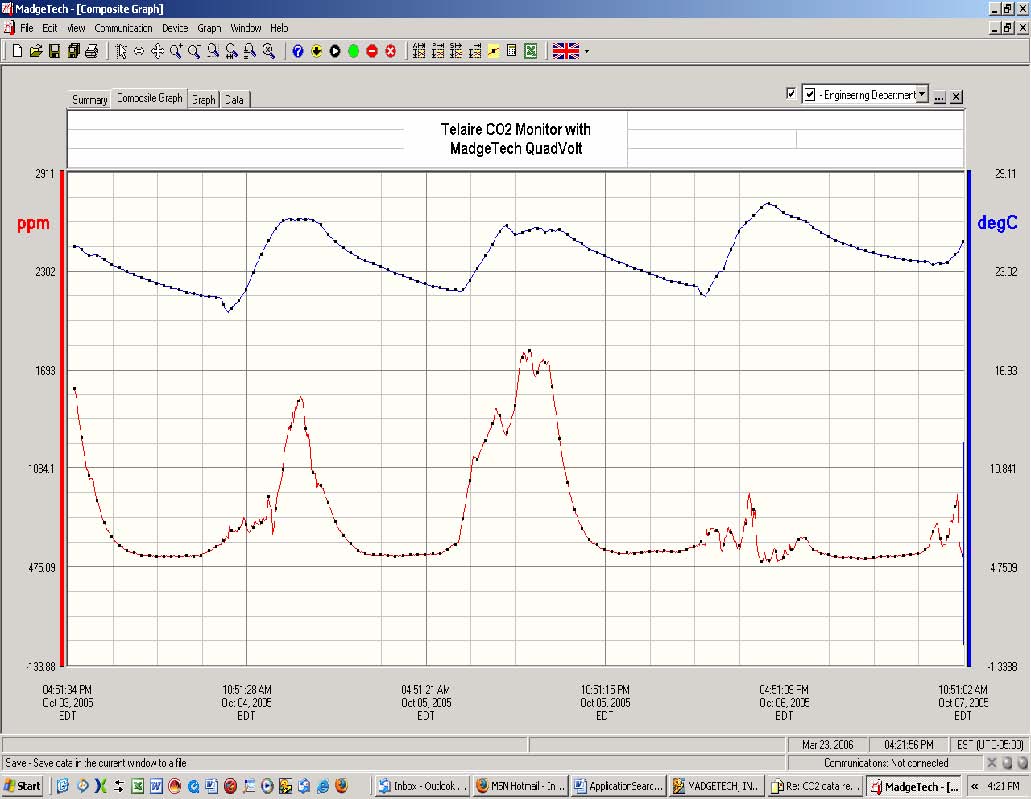
Task: Click the Windows Start button
Action: click(x=24, y=785)
